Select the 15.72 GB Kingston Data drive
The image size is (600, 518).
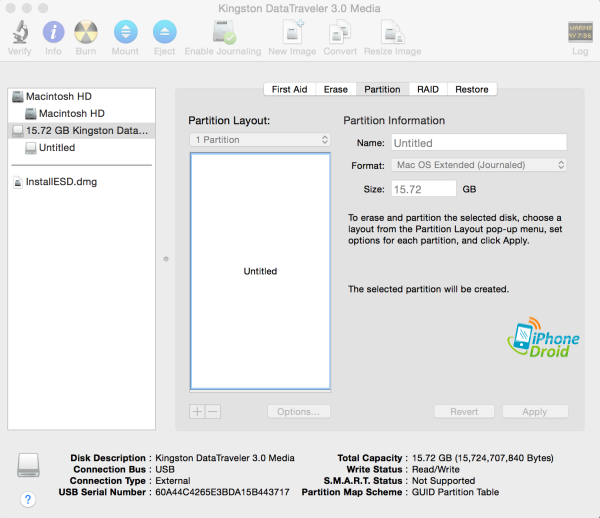coord(81,131)
